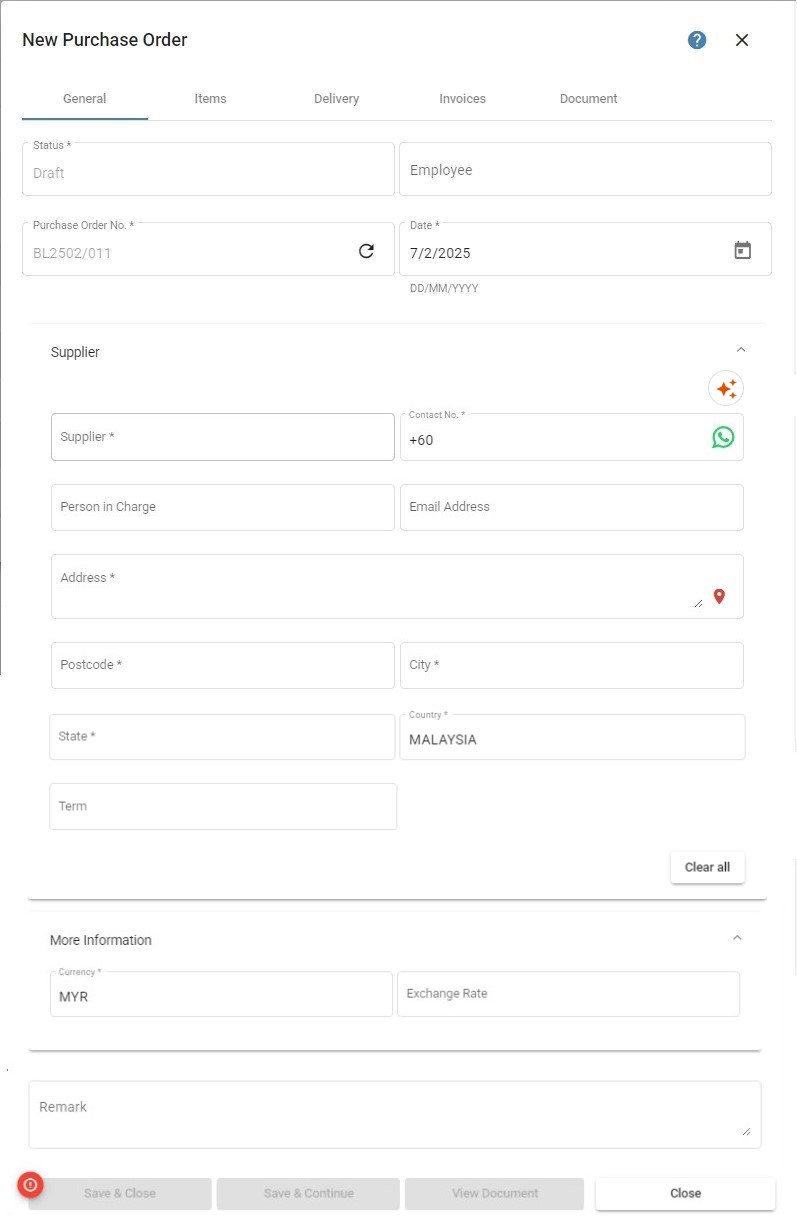Click the WhatsApp icon in Contact No.
The height and width of the screenshot is (1226, 797).
click(723, 437)
